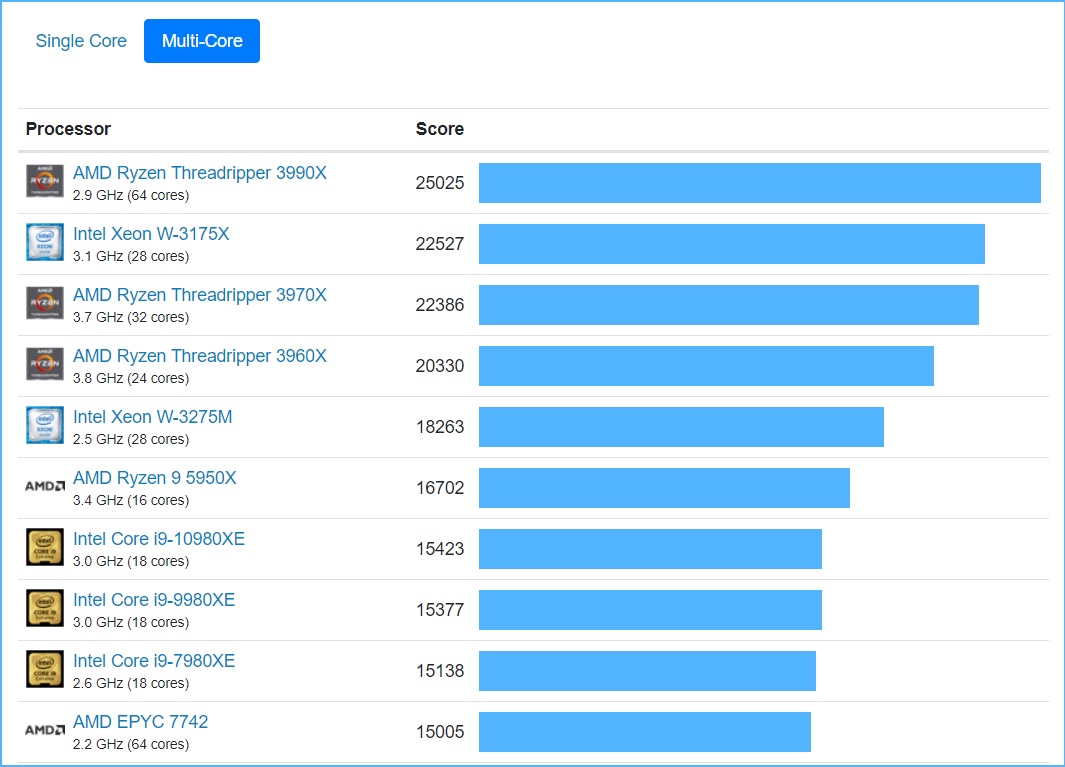Click the Threadripper 3990X Ryzen logo icon
The height and width of the screenshot is (767, 1065).
click(45, 181)
